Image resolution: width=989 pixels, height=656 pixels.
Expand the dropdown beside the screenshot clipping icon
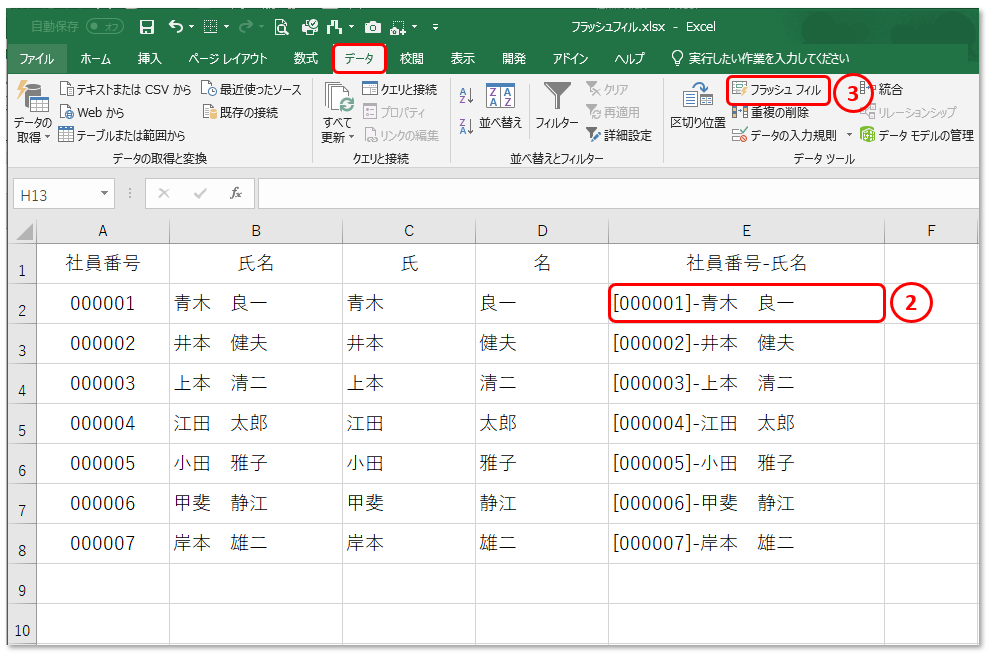414,27
